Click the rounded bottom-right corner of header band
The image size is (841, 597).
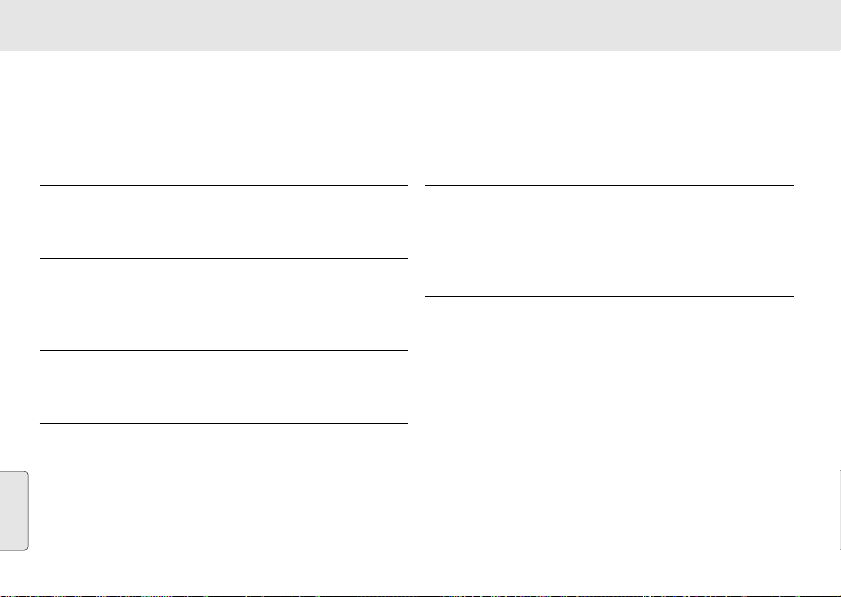837,48
